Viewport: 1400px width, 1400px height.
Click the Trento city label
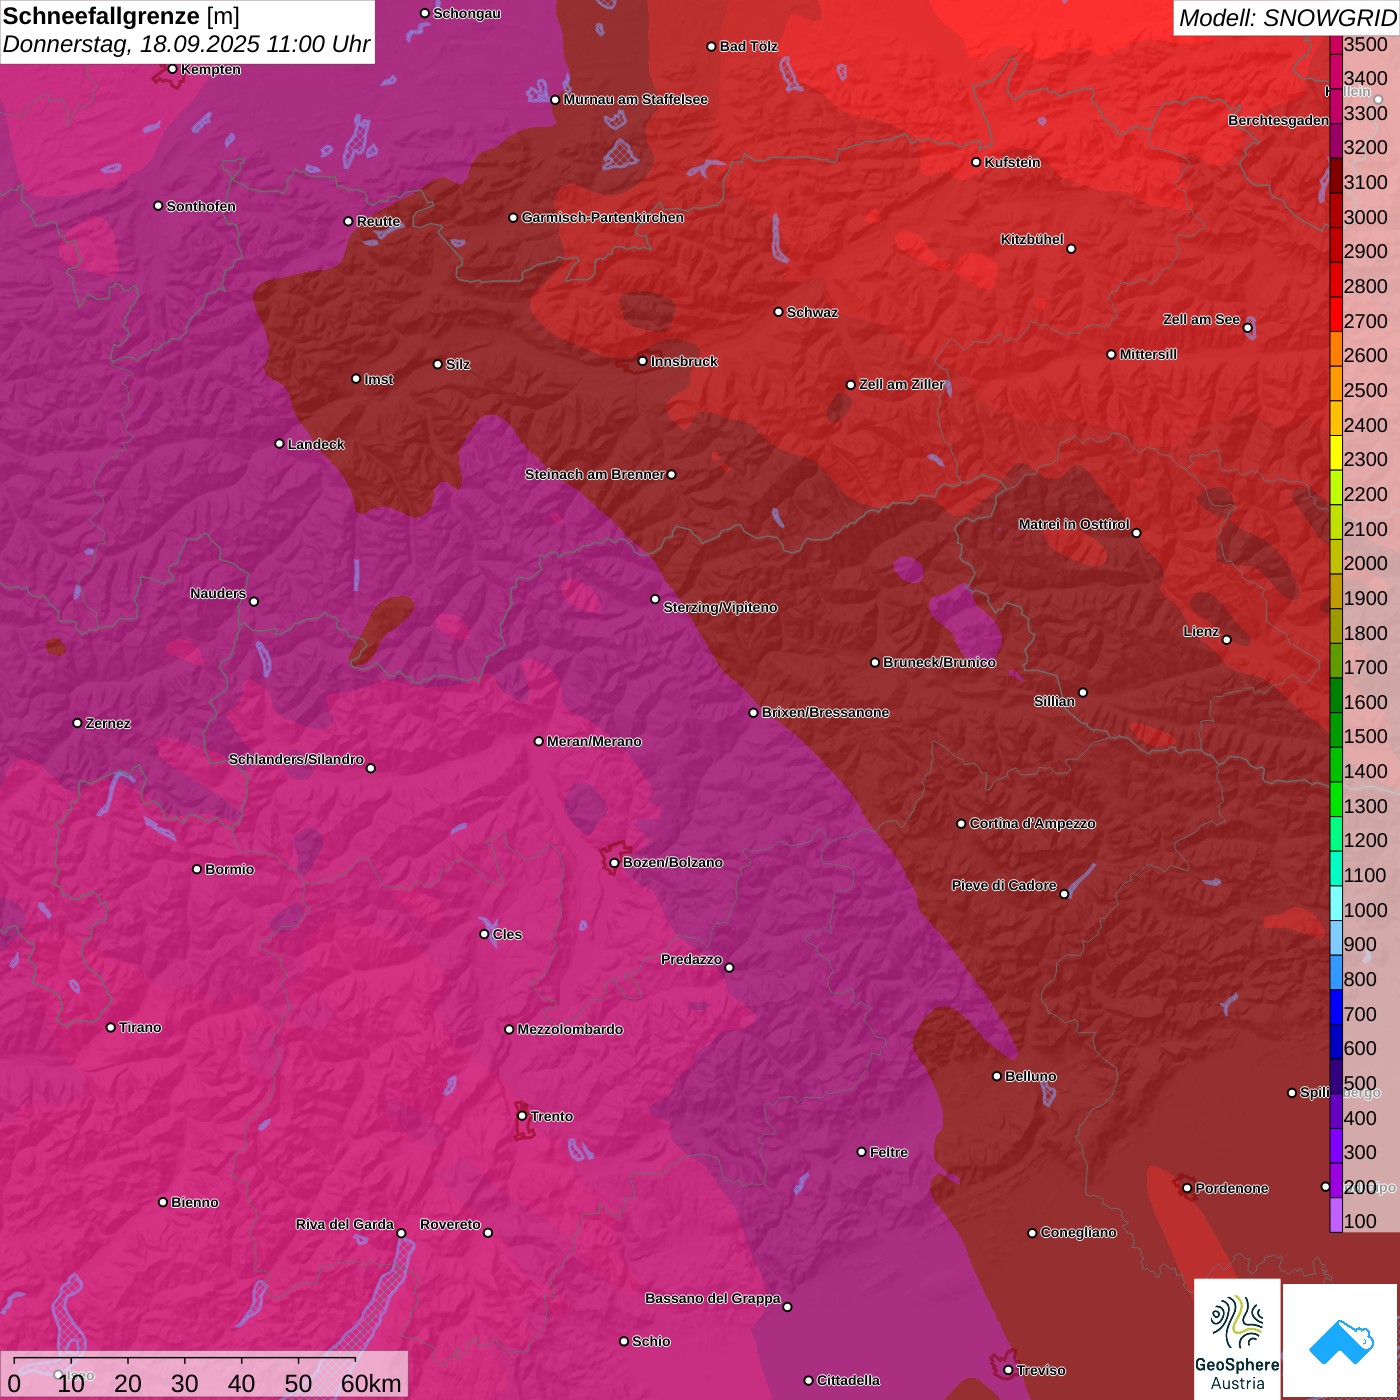(x=552, y=1116)
